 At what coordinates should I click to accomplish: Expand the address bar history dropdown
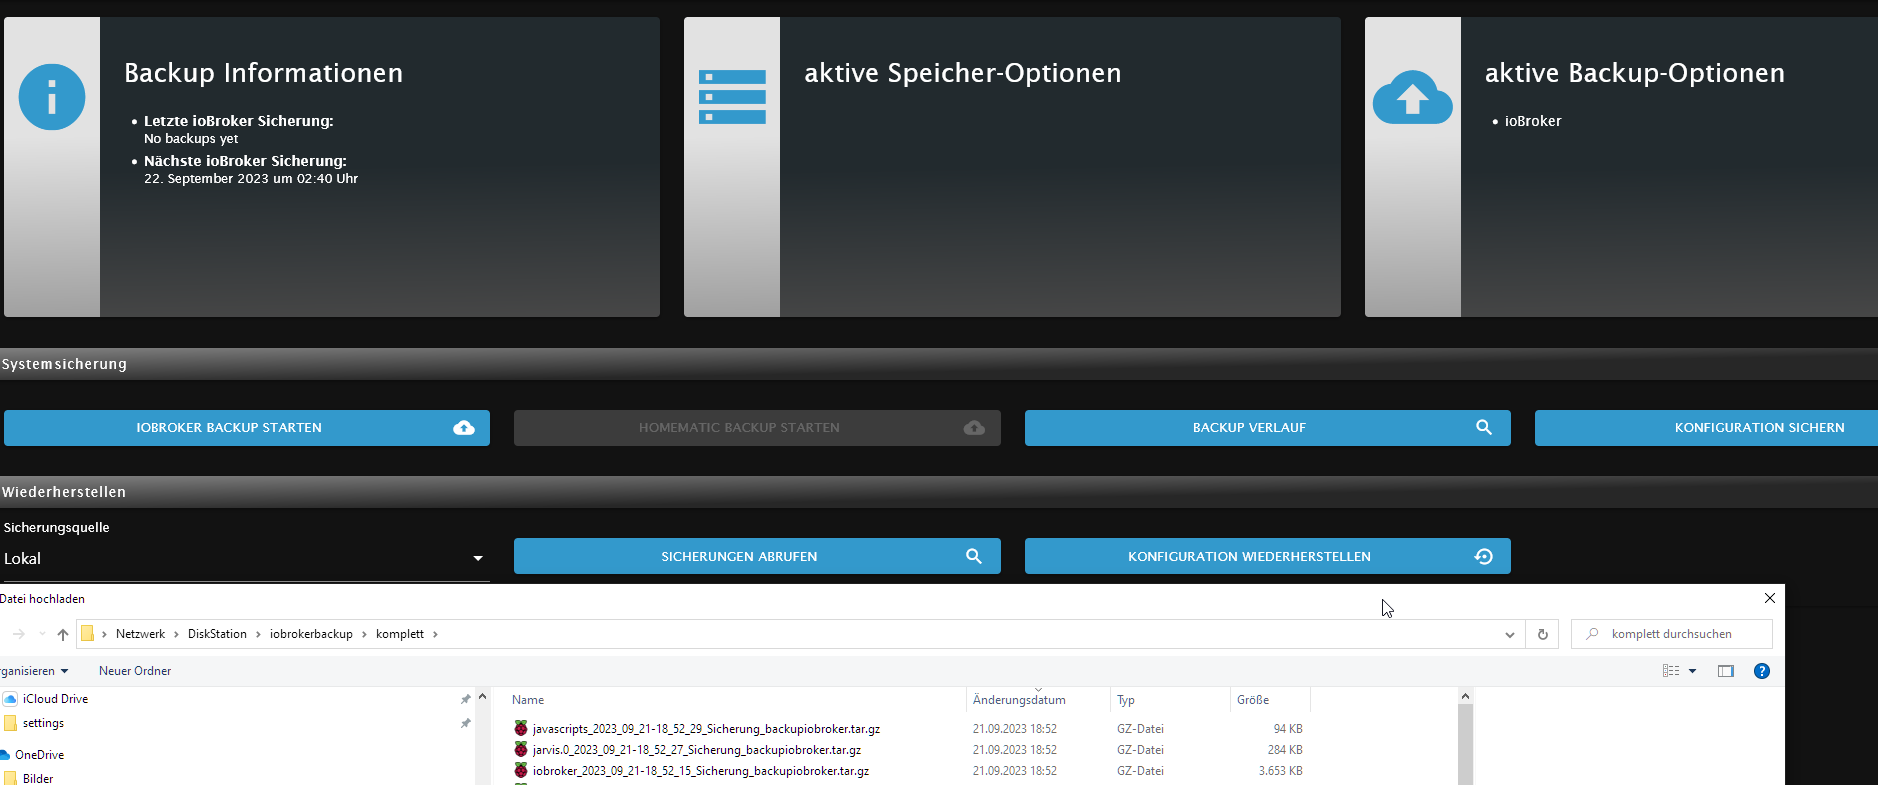1510,634
